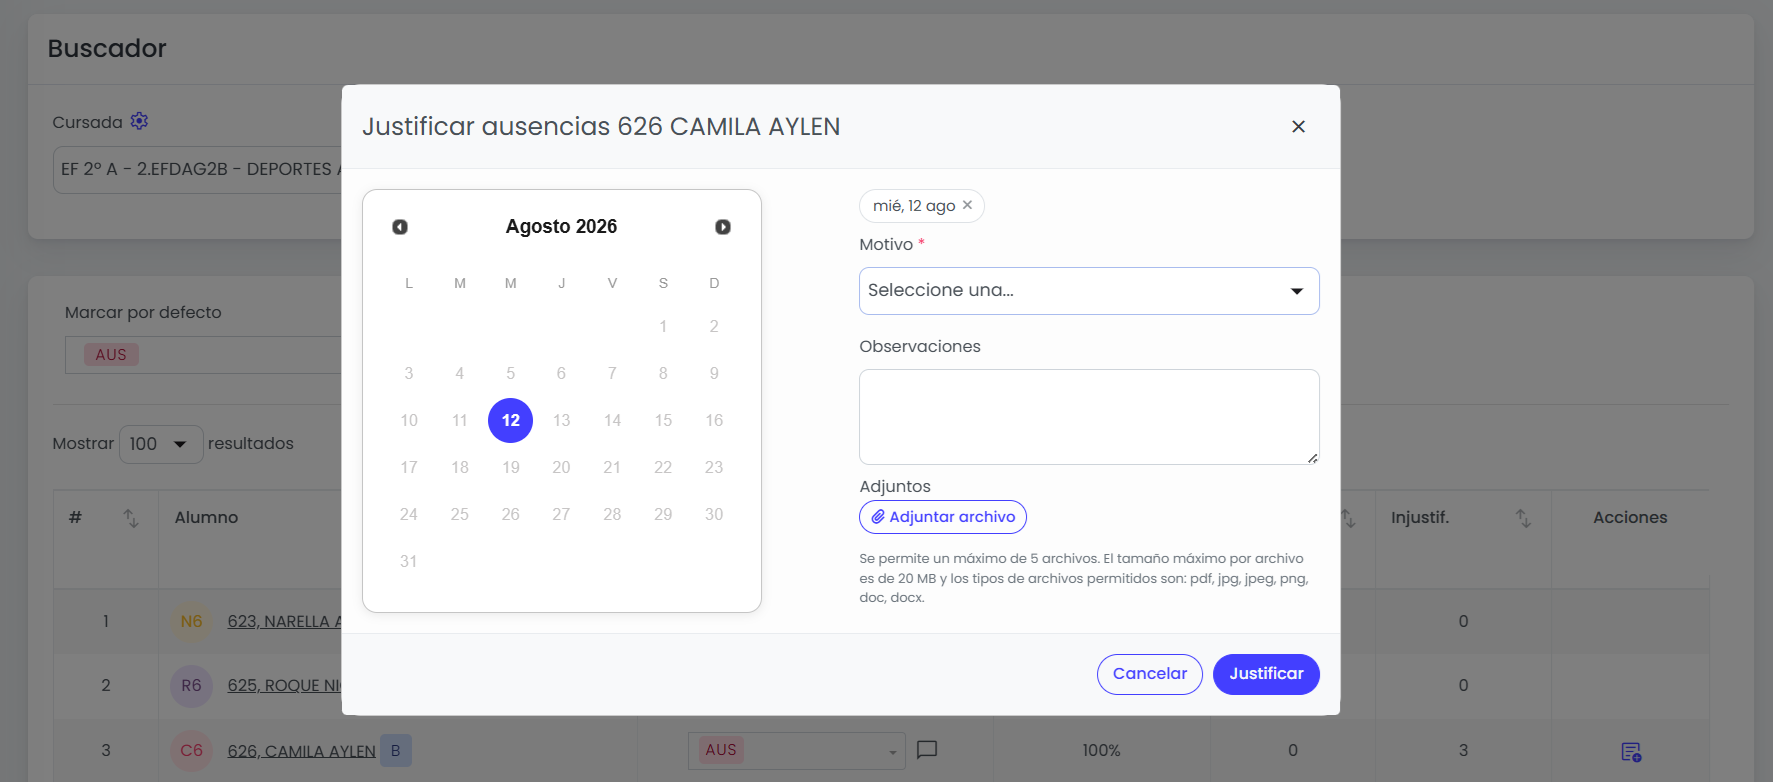
Task: Select August 5 in the calendar
Action: tap(510, 373)
